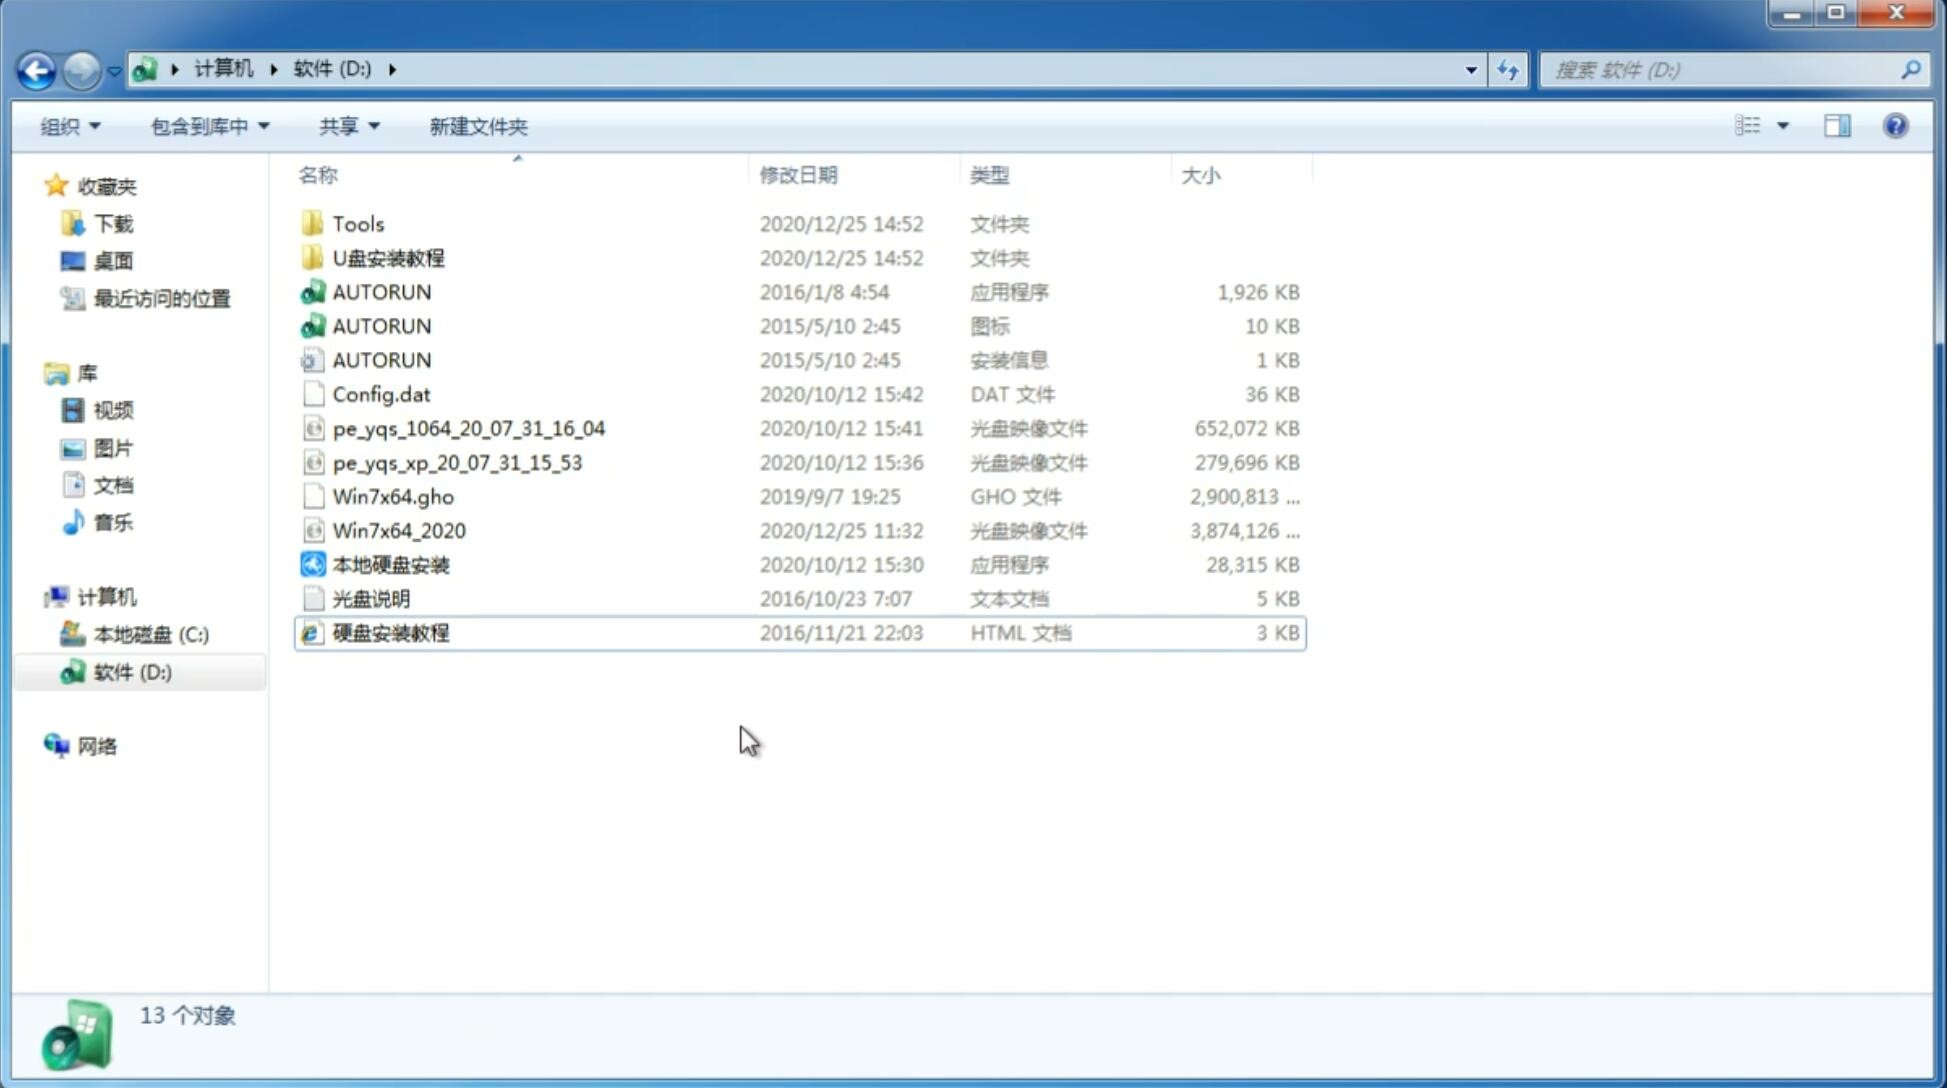The height and width of the screenshot is (1088, 1947).
Task: Open the Win7x64_2020 disc image file
Action: pyautogui.click(x=398, y=531)
